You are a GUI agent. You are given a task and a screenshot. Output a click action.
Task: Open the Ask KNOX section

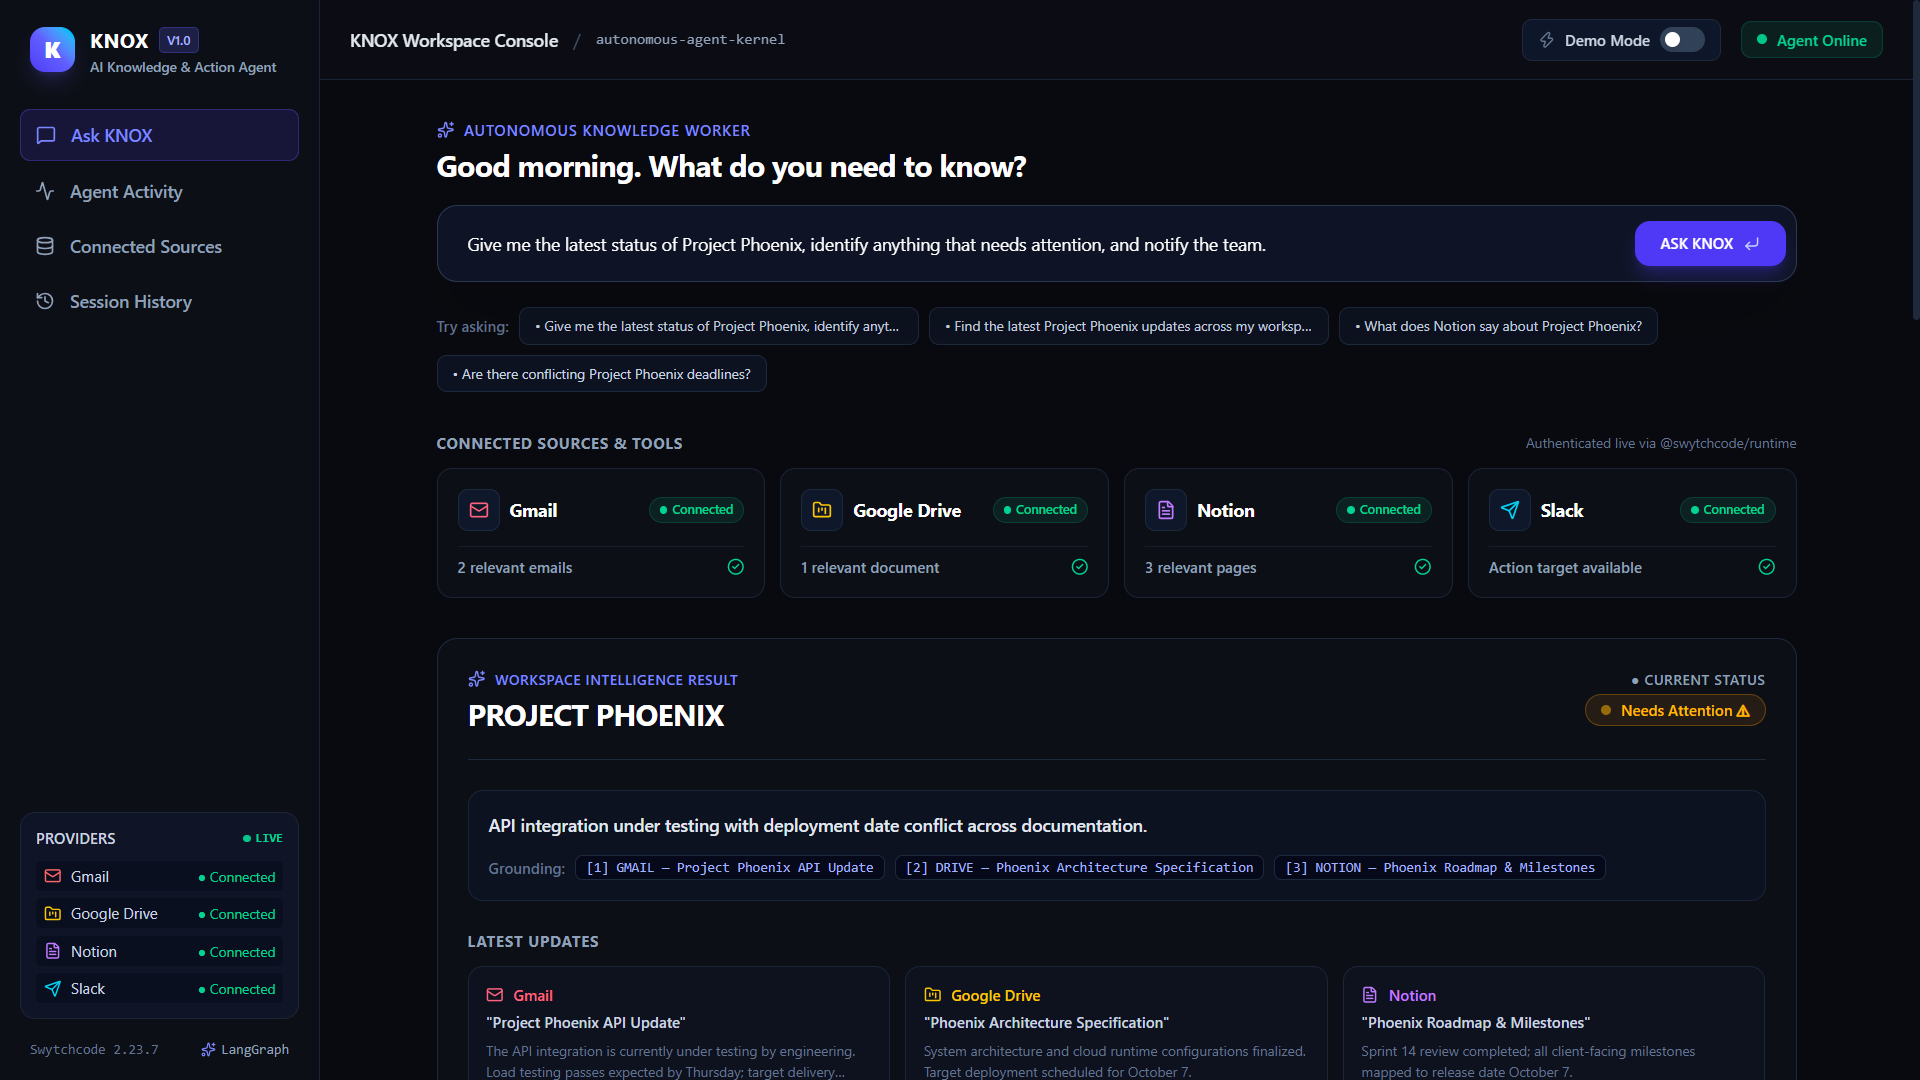159,135
